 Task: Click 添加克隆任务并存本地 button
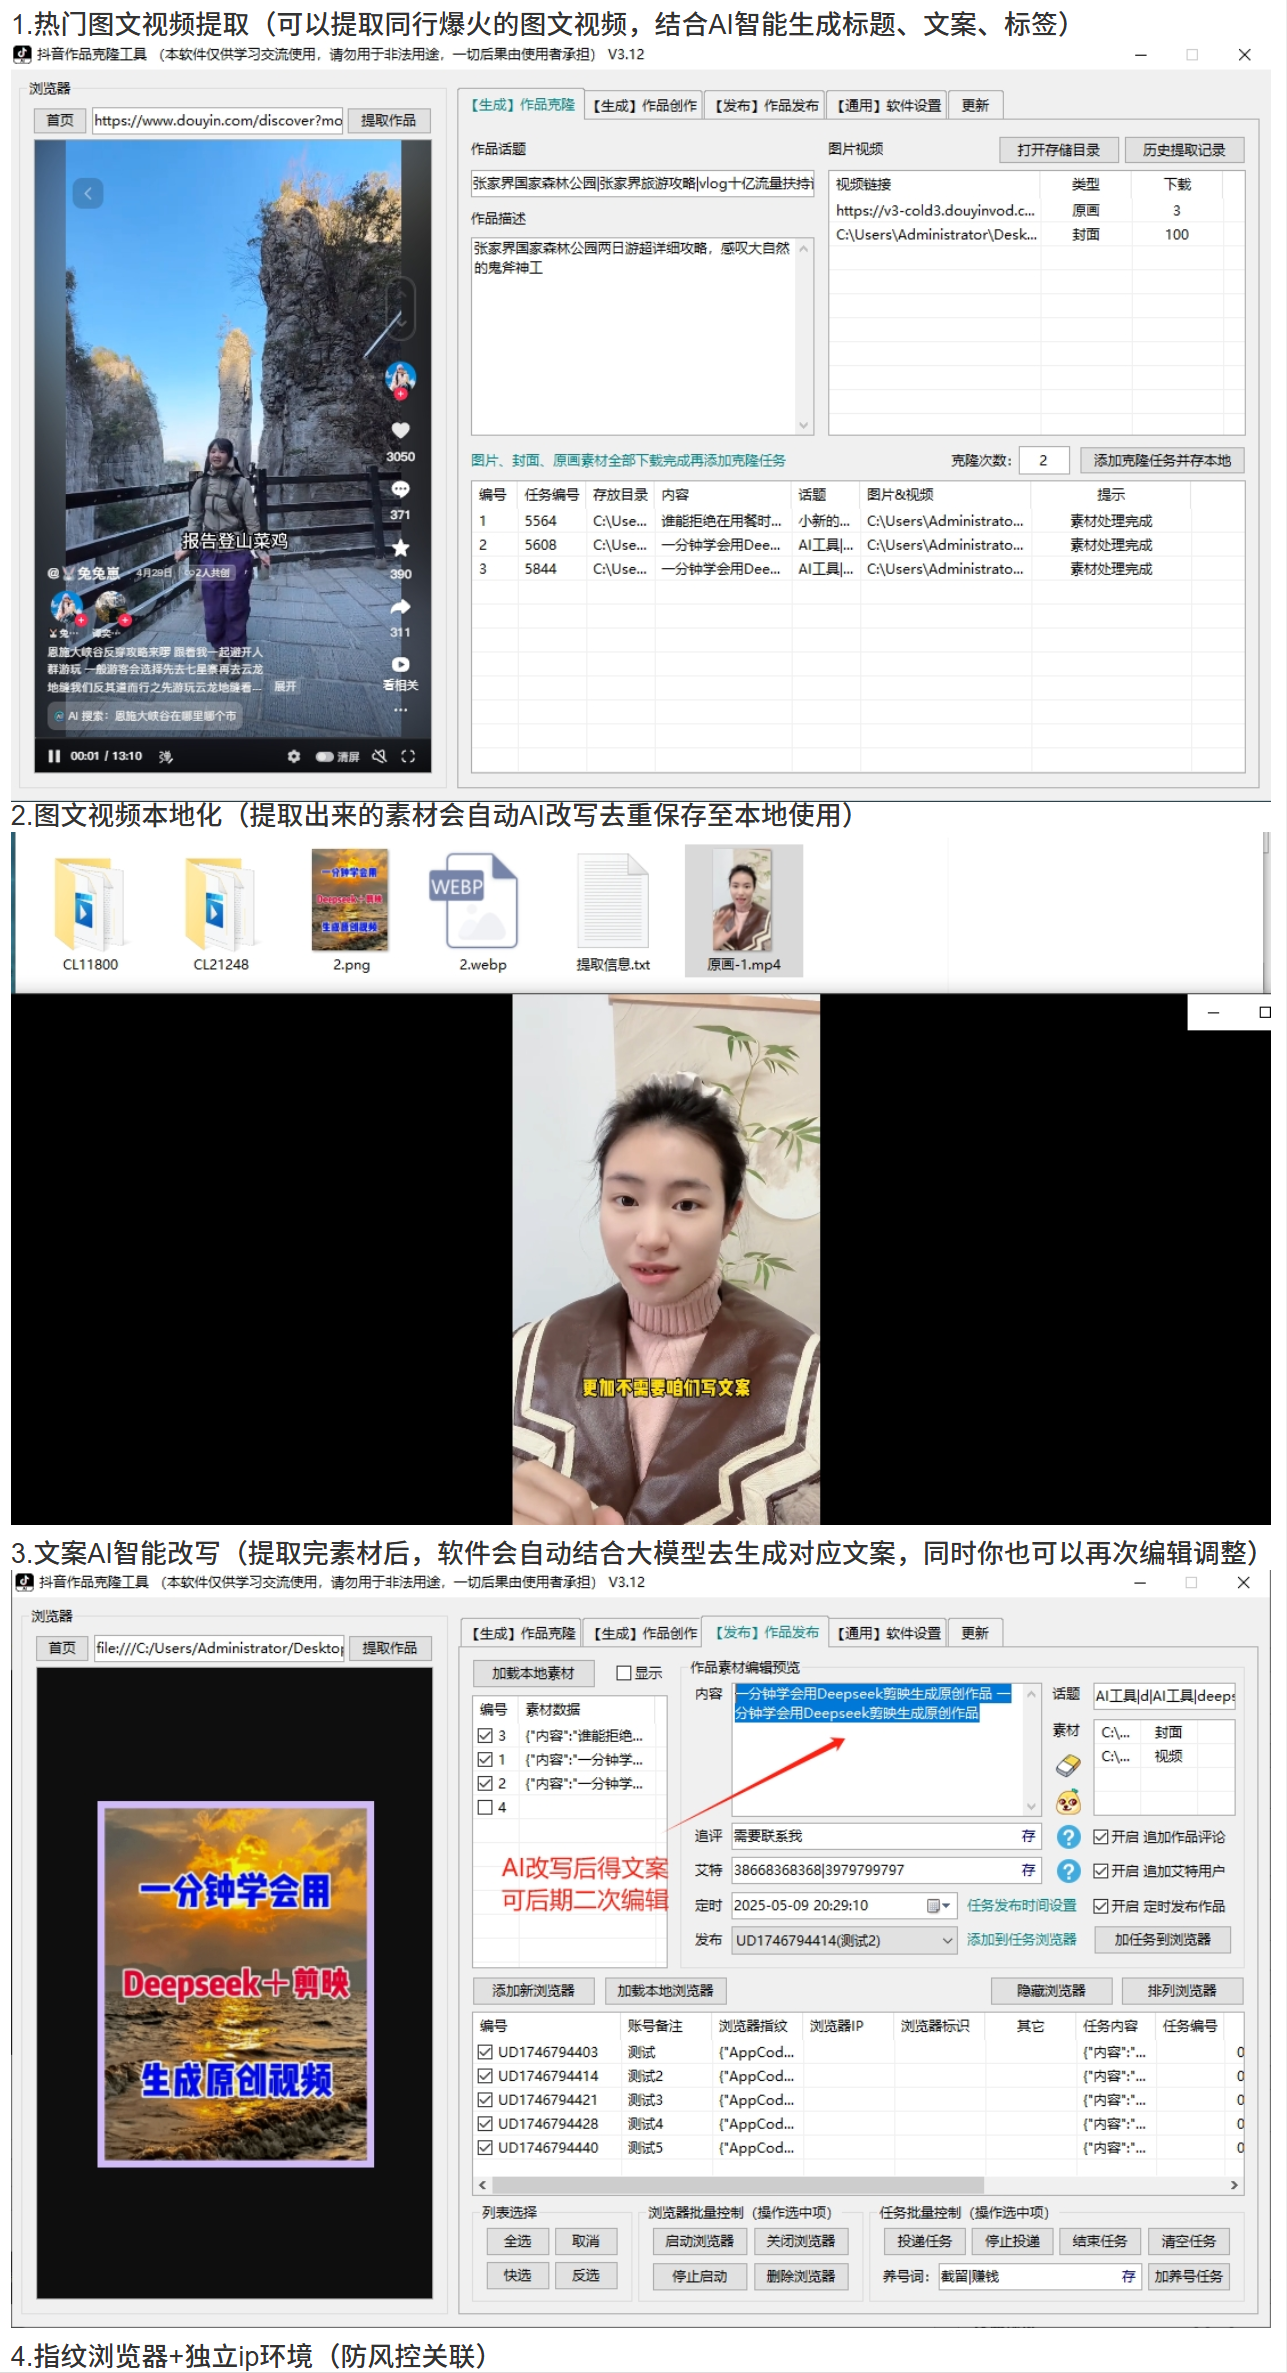tap(1163, 460)
